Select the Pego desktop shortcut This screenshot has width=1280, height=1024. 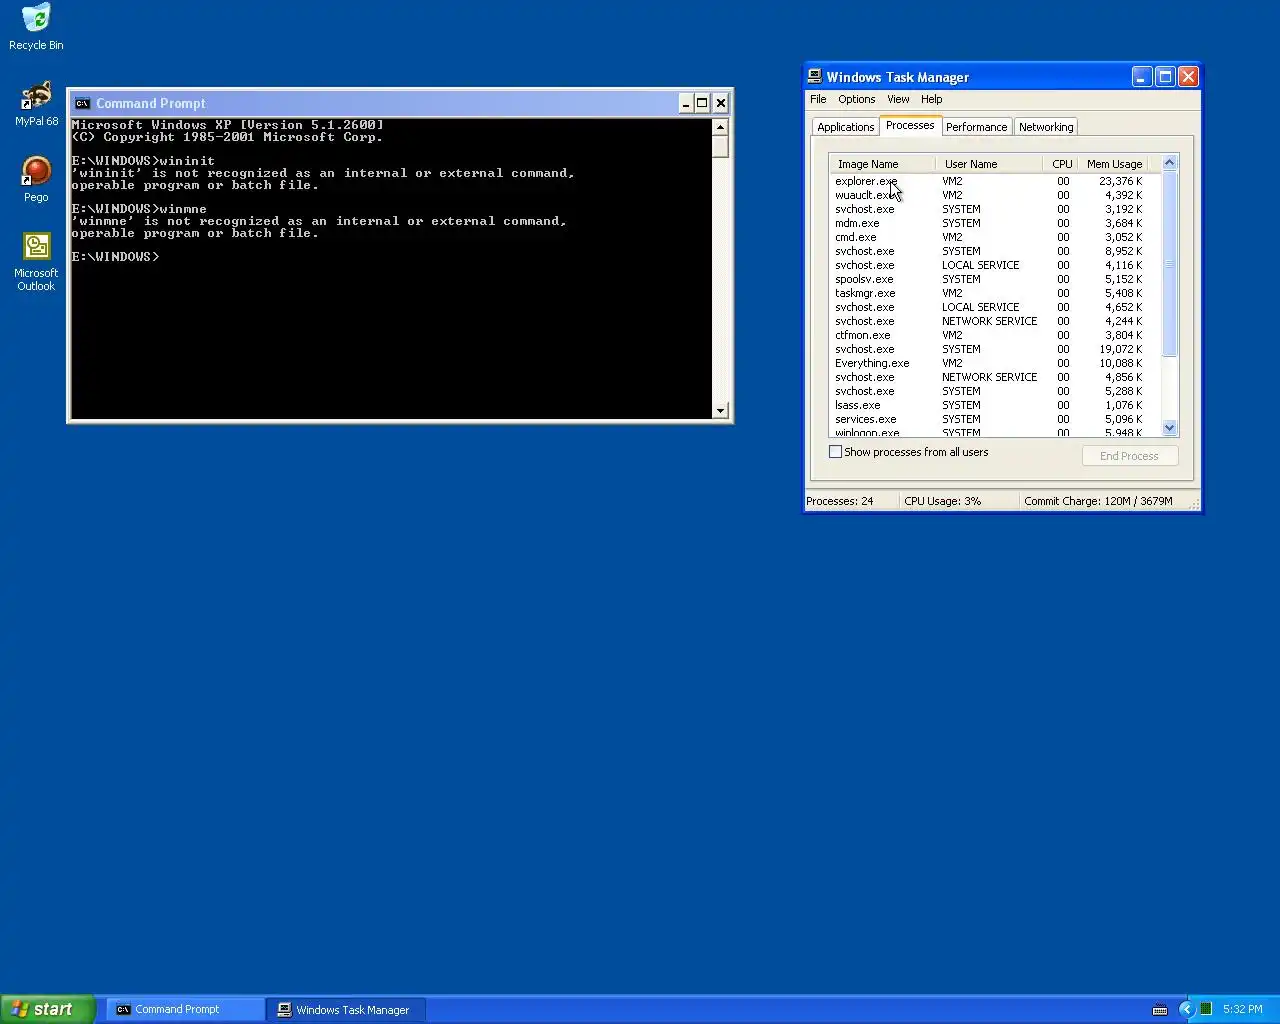click(x=36, y=179)
